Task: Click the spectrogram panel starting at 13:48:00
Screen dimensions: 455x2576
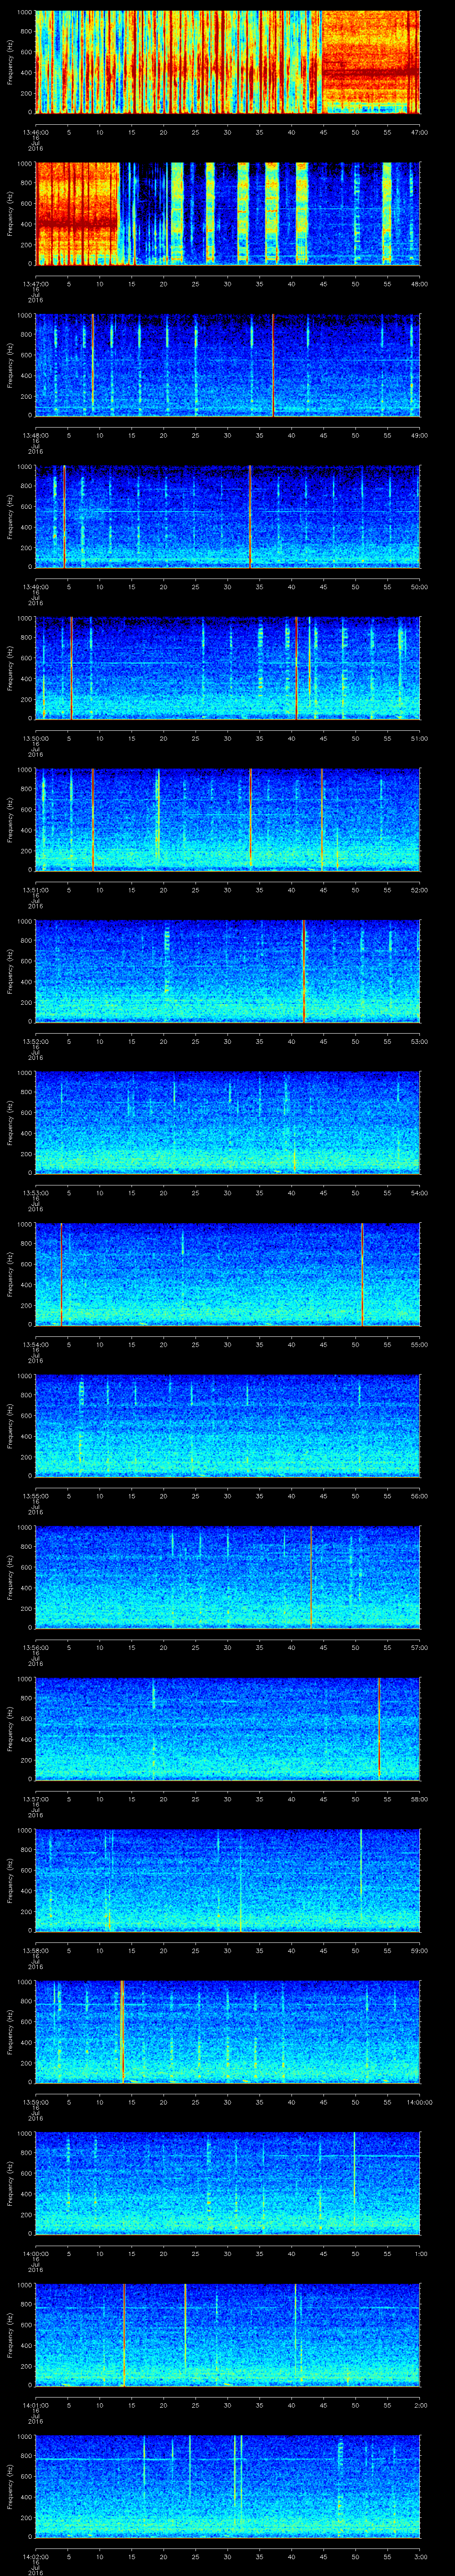Action: pyautogui.click(x=228, y=365)
